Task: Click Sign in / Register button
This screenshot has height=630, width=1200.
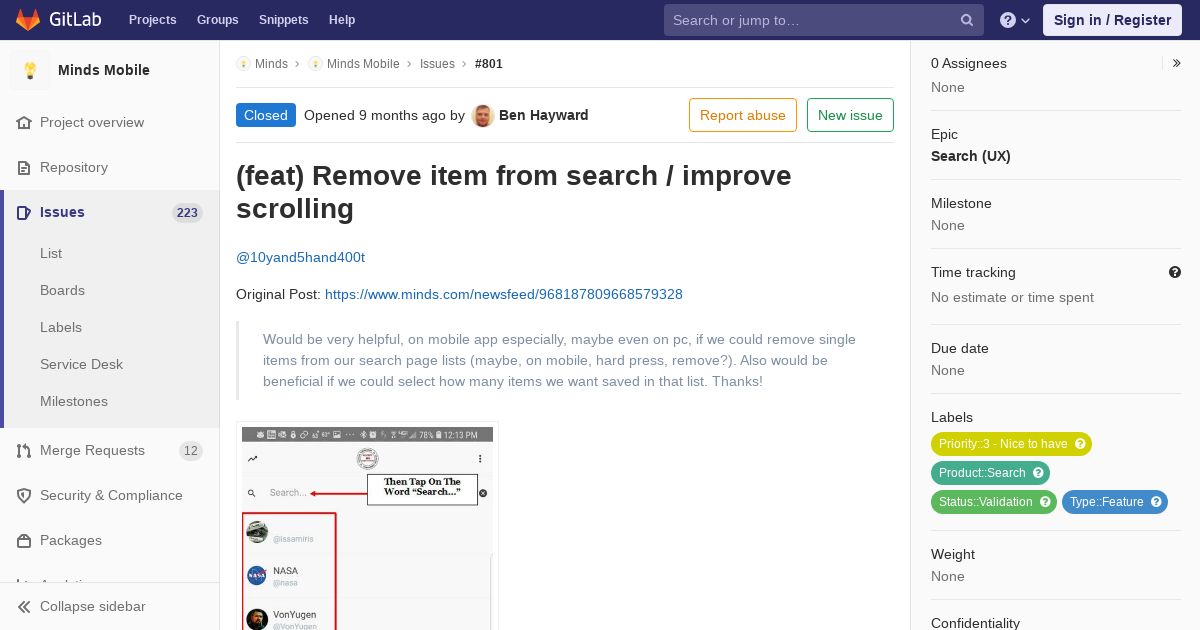Action: (1112, 20)
